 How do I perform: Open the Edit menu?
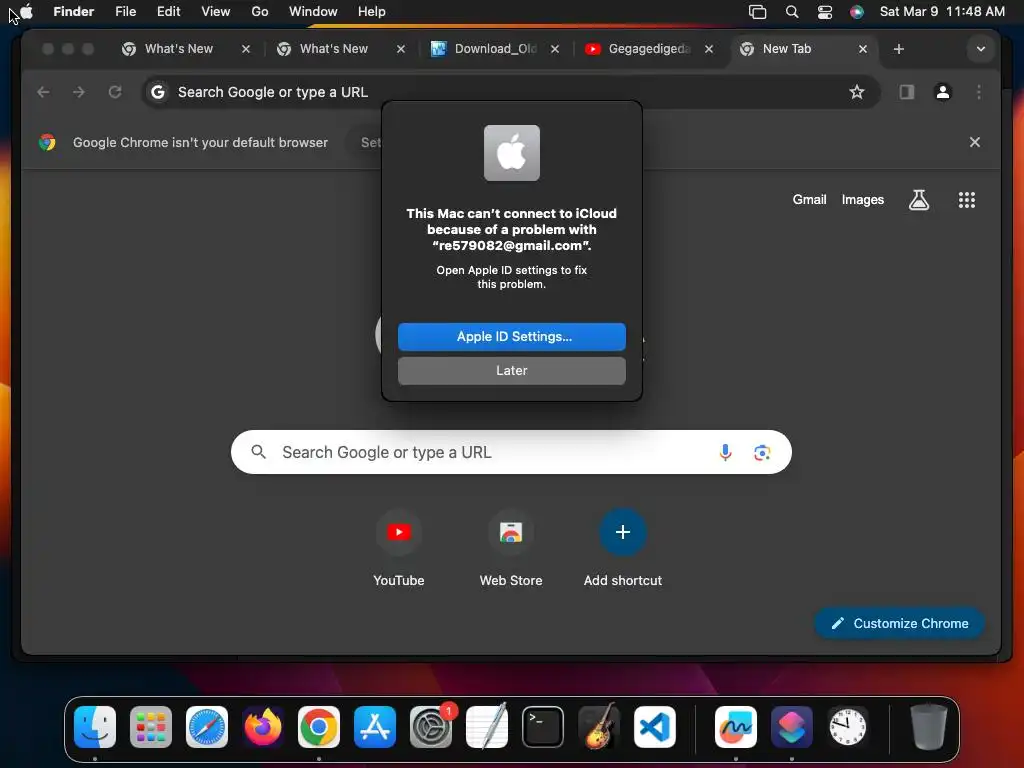coord(168,11)
